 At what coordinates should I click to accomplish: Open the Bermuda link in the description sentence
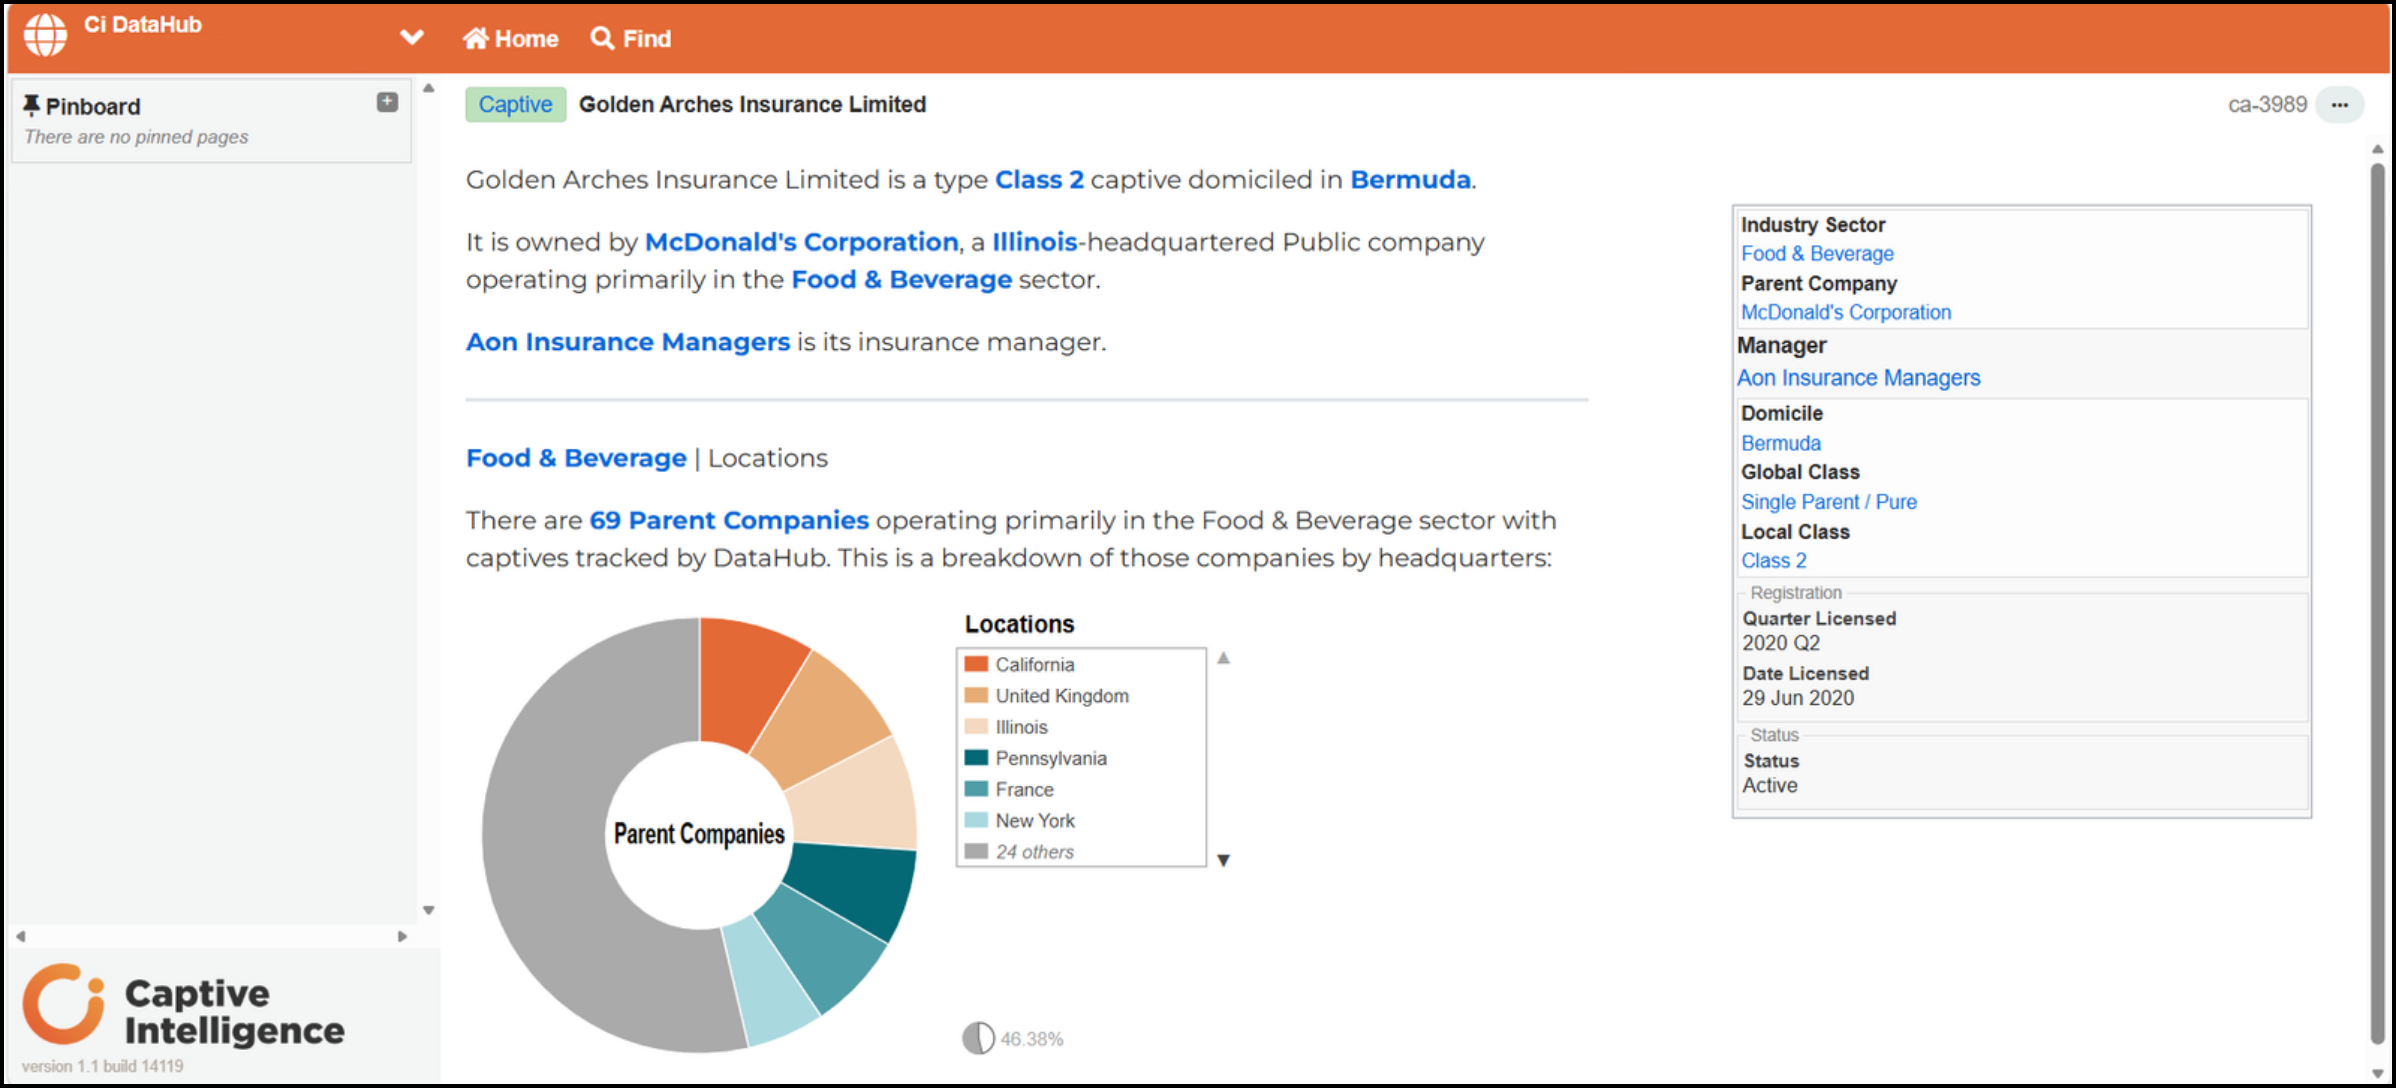click(1410, 180)
